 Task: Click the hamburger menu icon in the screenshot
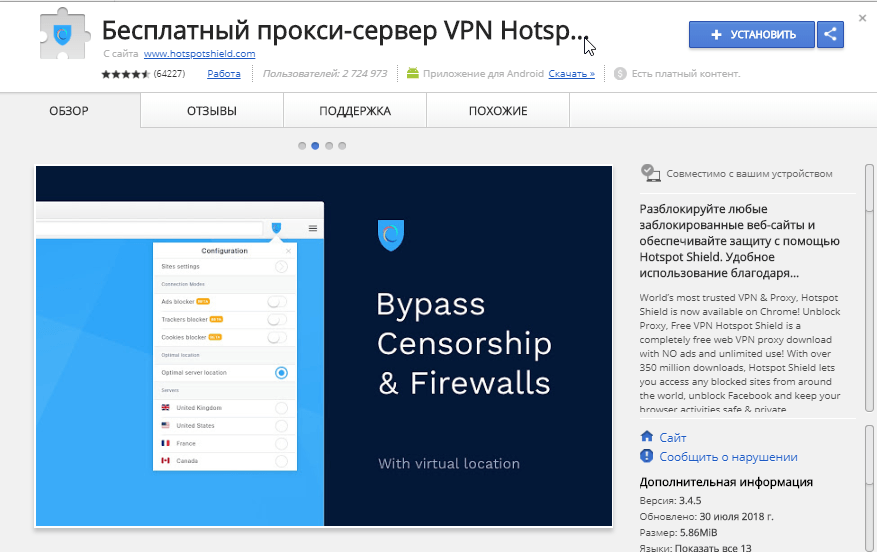(x=313, y=228)
